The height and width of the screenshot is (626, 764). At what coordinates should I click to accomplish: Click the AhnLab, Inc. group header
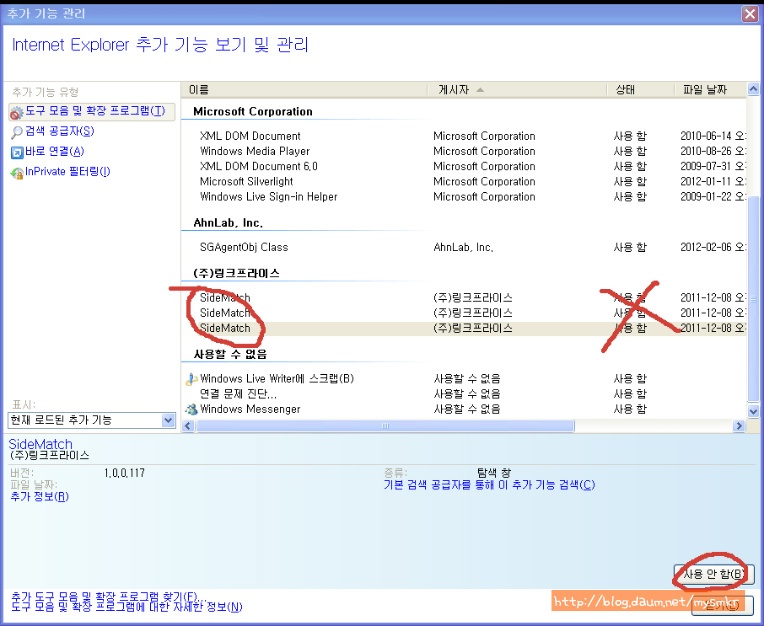228,223
